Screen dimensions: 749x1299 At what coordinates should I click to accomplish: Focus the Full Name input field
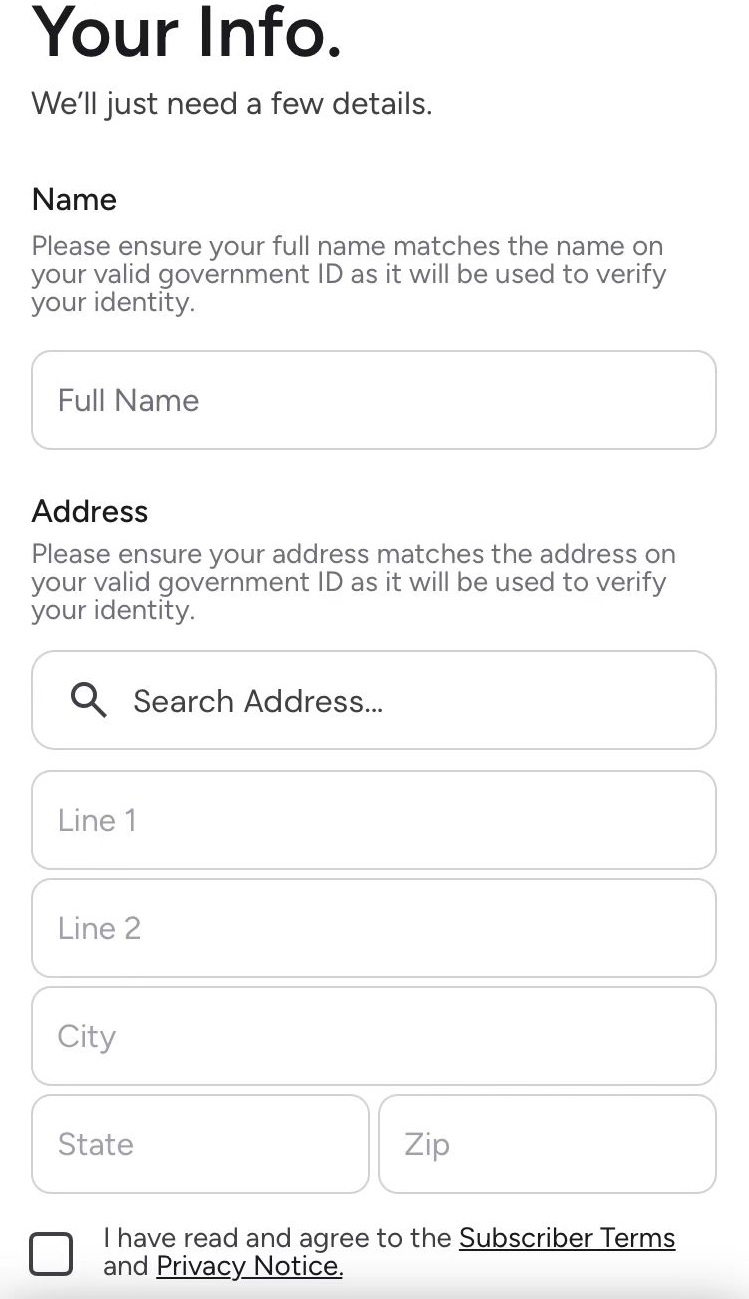pos(374,400)
